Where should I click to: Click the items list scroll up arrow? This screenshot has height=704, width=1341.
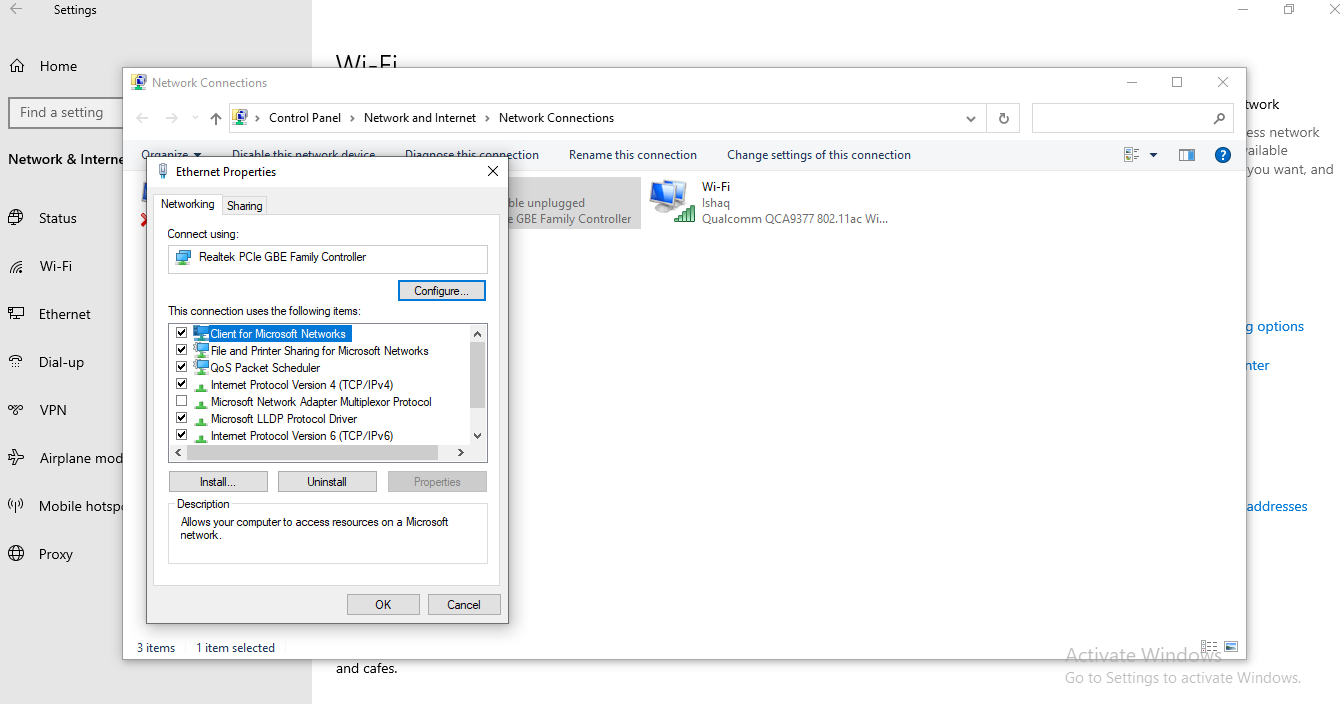477,334
